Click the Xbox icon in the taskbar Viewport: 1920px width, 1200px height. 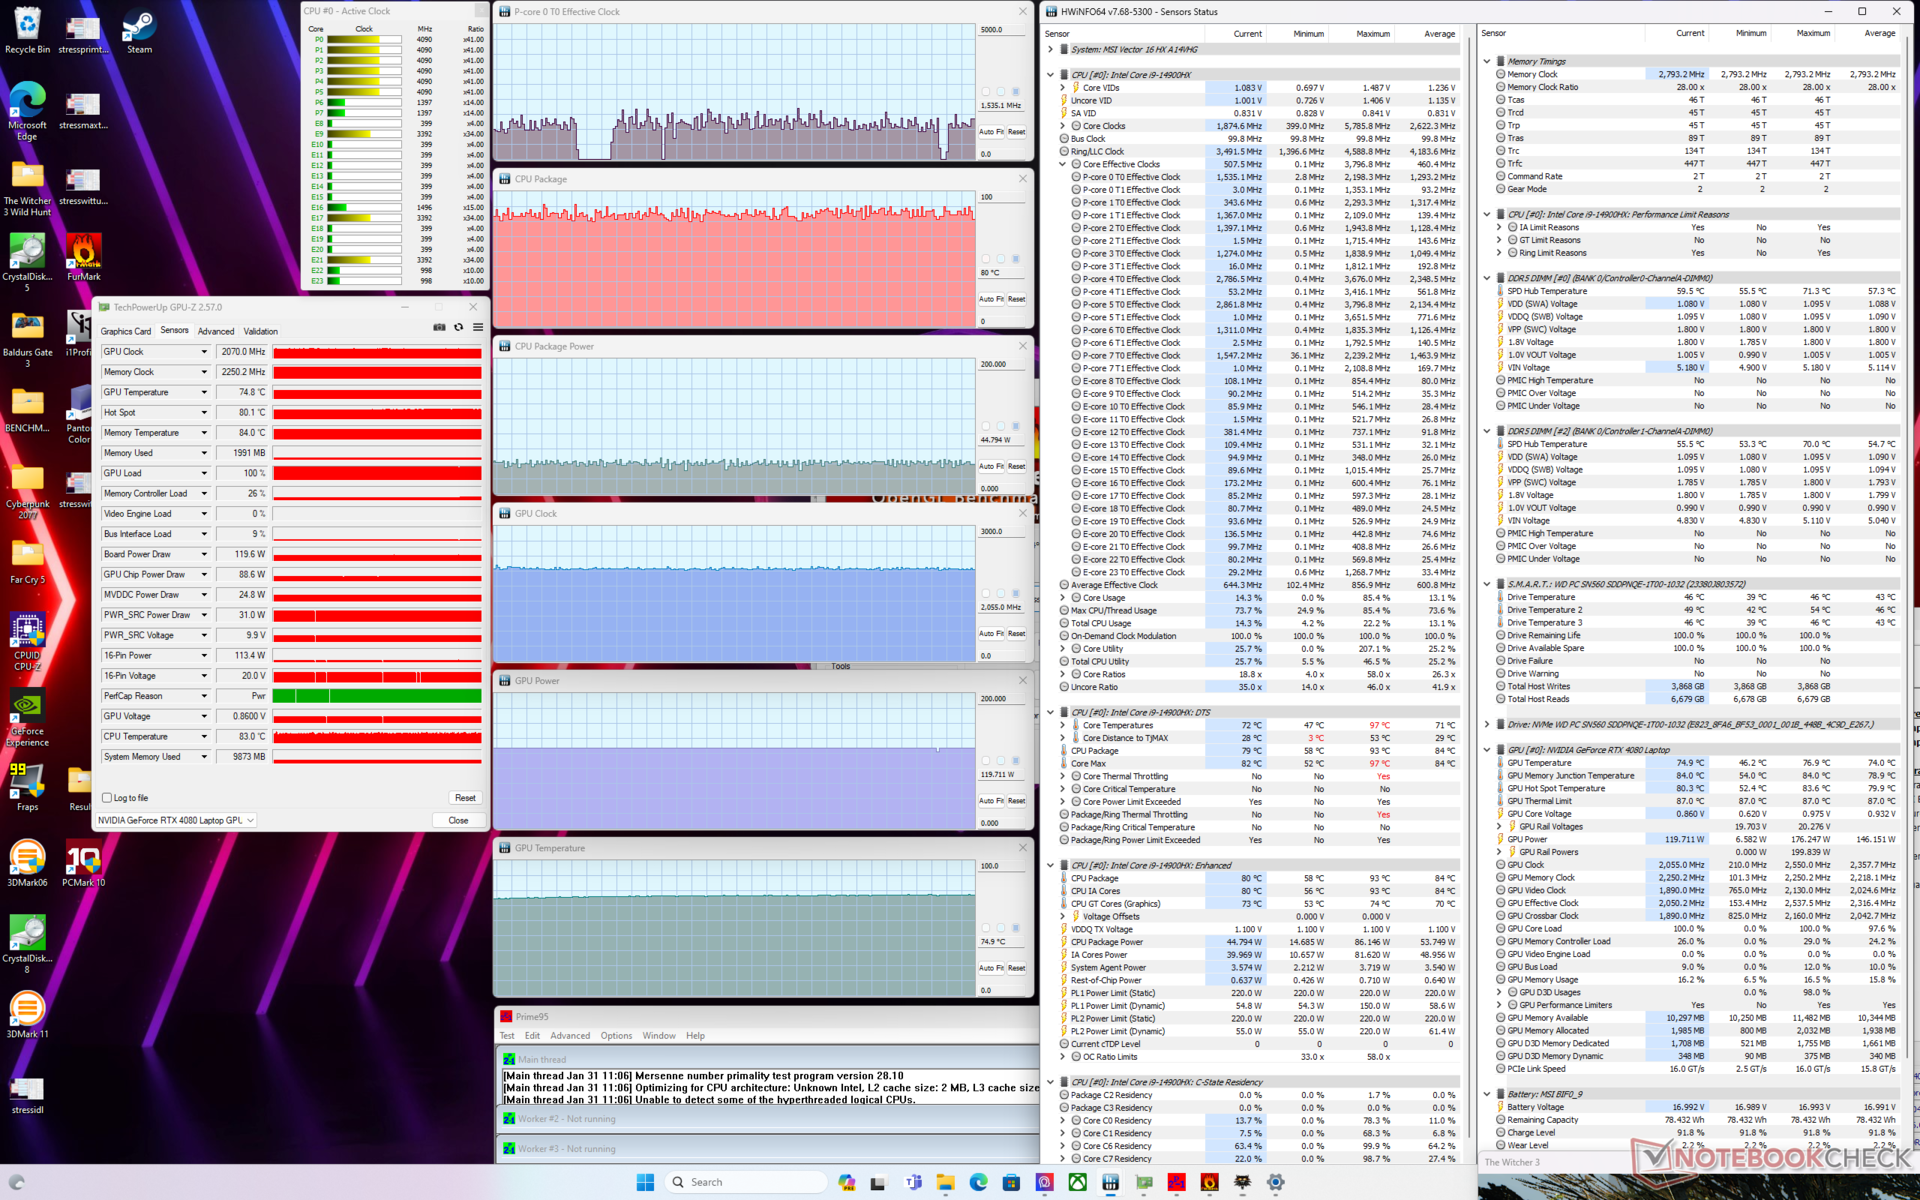click(1077, 1182)
